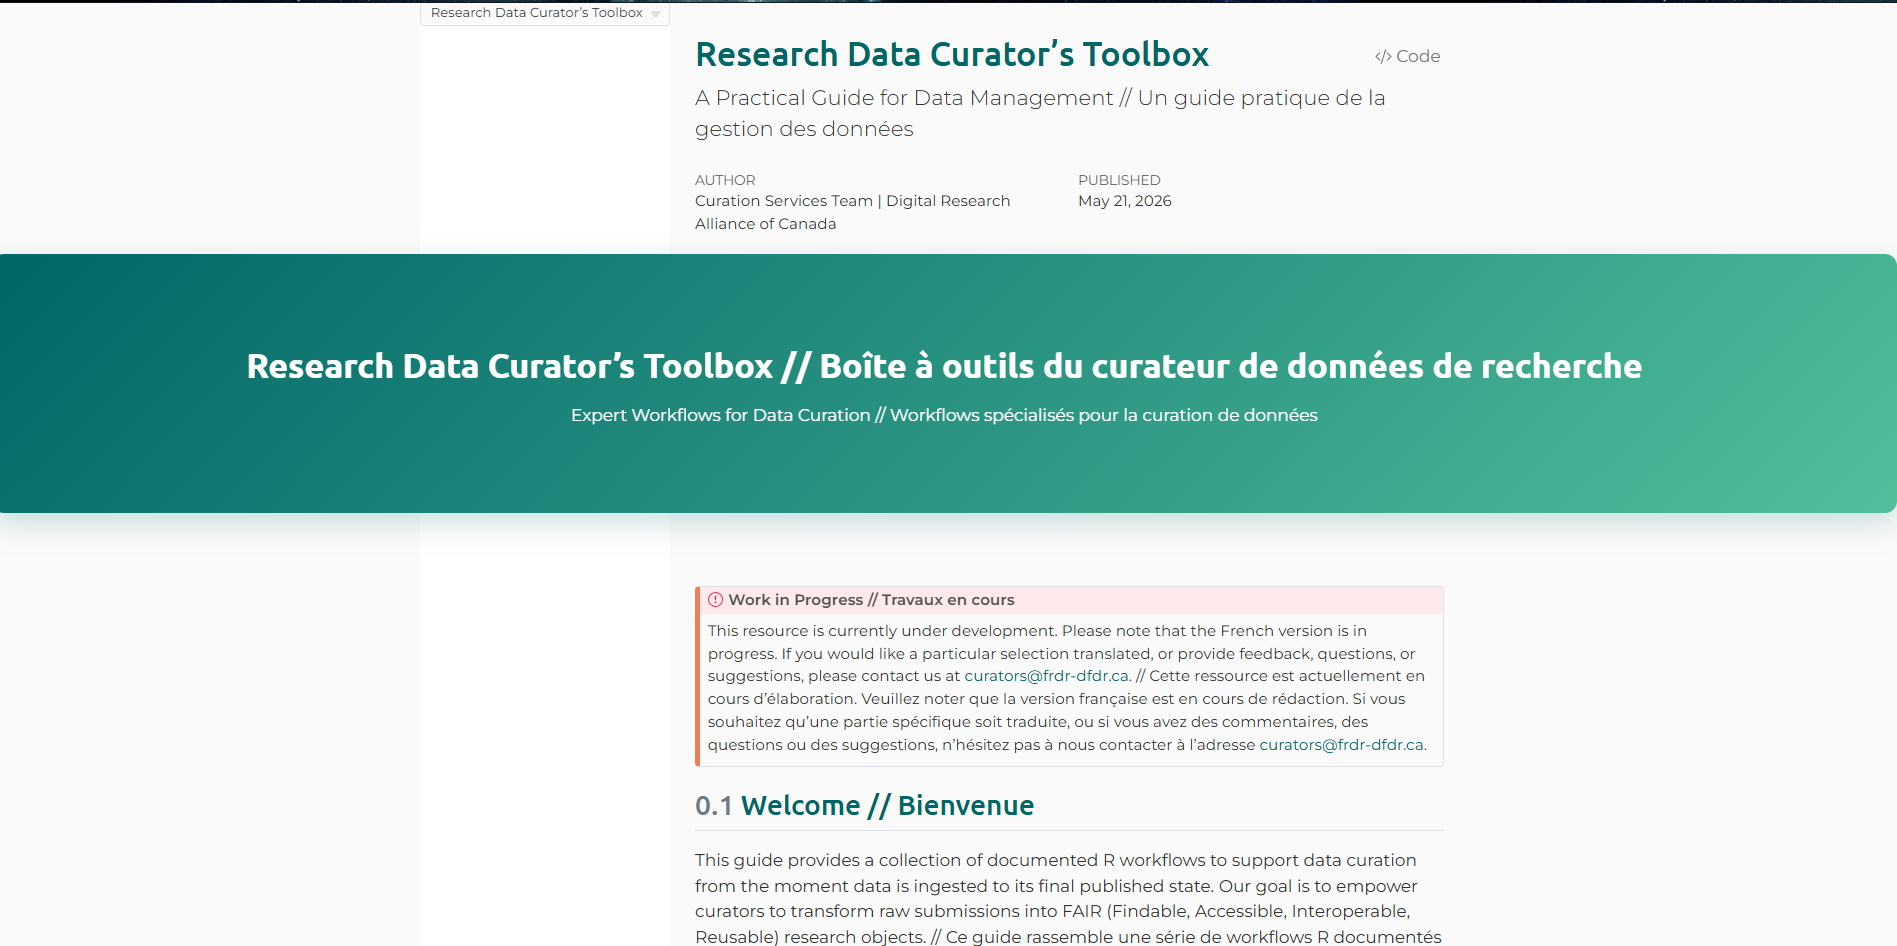Click the dropdown arrow beside Toolbox title
Screen dimensions: 1897x946
656,14
